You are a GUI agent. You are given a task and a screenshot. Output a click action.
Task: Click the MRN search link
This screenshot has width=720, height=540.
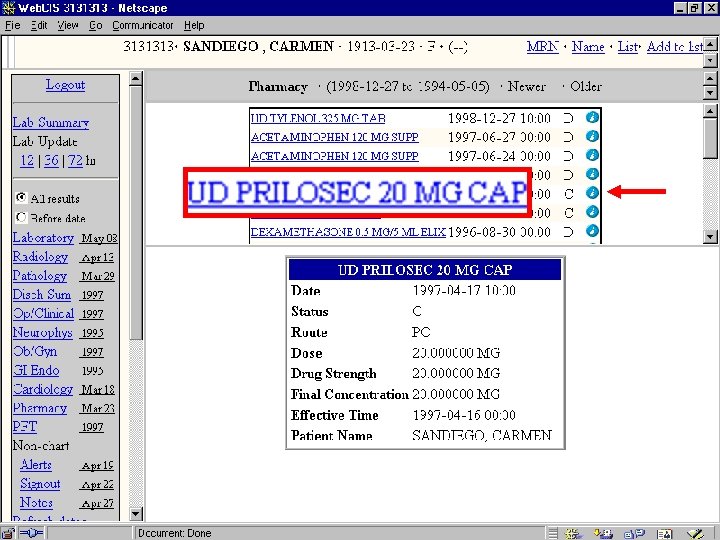543,46
